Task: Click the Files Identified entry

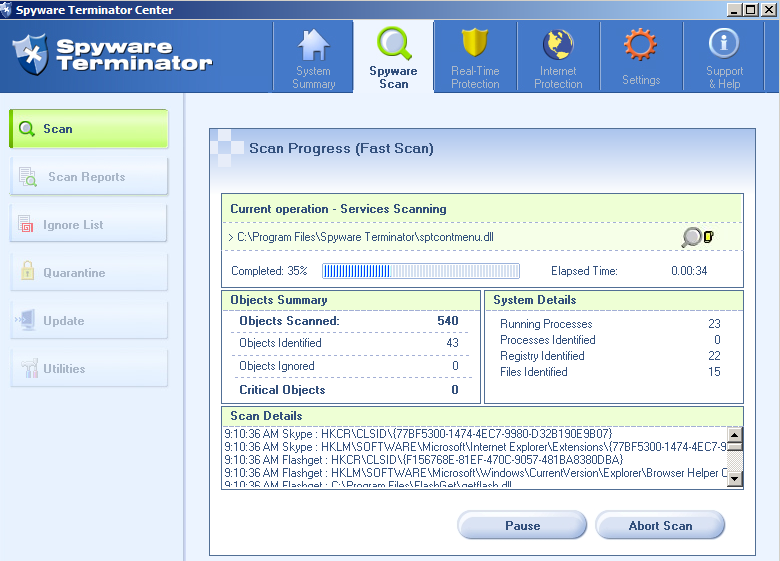Action: coord(610,372)
